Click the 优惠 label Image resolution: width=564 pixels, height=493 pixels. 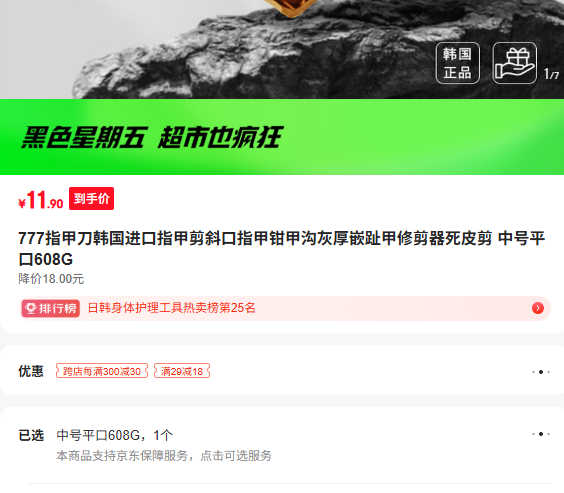pyautogui.click(x=31, y=371)
